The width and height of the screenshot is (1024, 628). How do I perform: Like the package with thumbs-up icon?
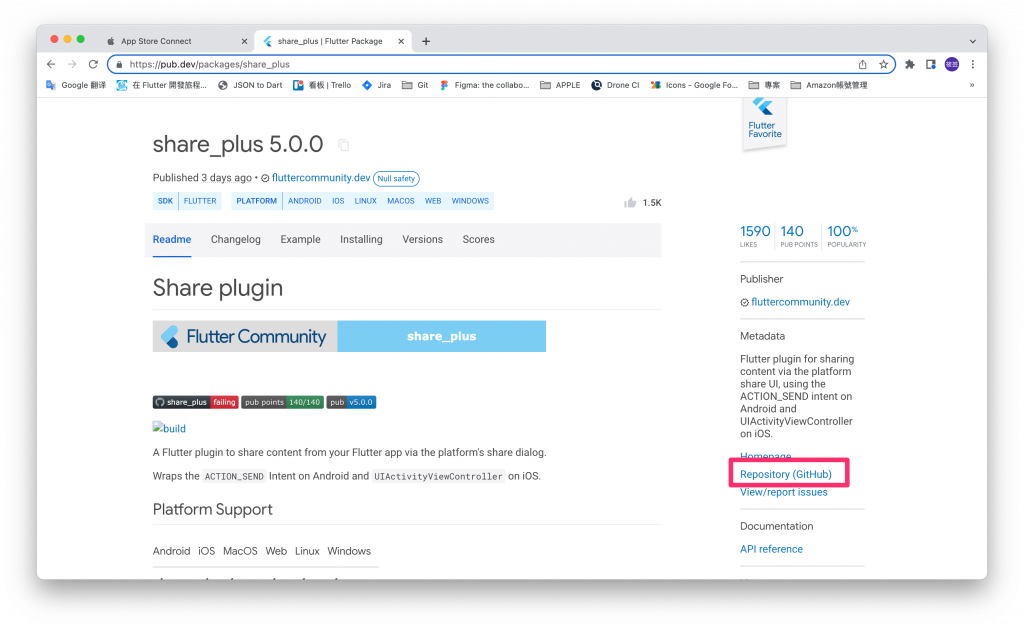[630, 202]
